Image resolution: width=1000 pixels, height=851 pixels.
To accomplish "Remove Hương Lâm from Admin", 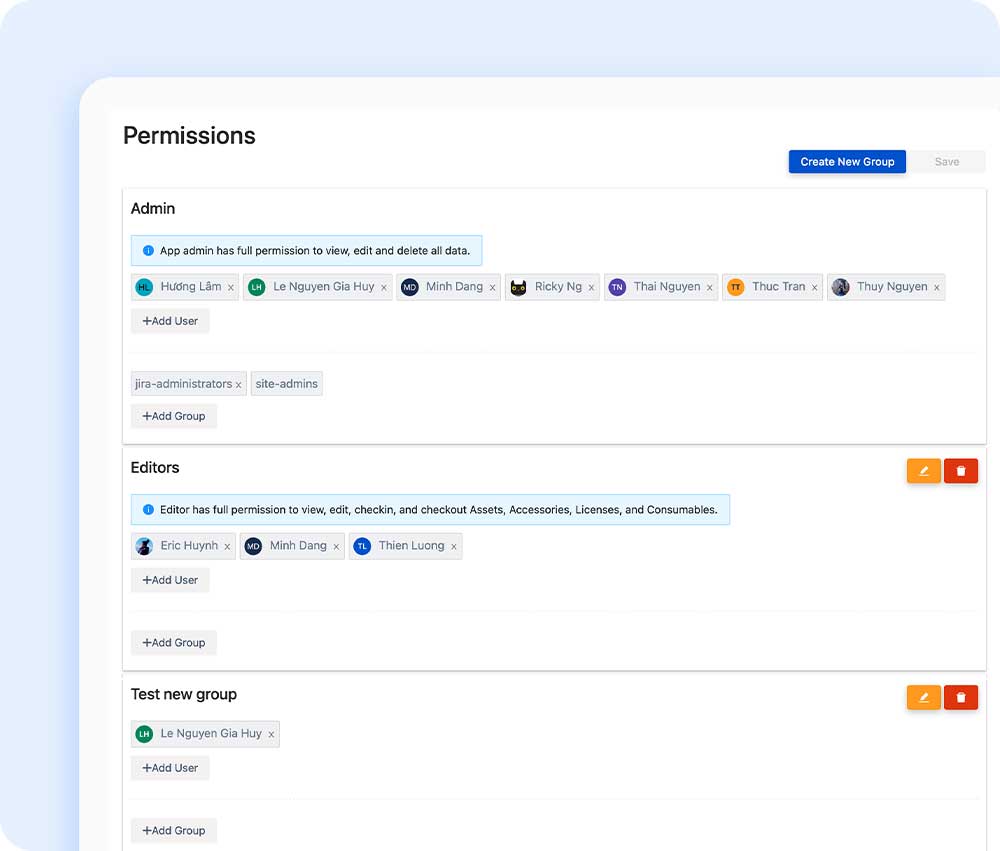I will (231, 288).
